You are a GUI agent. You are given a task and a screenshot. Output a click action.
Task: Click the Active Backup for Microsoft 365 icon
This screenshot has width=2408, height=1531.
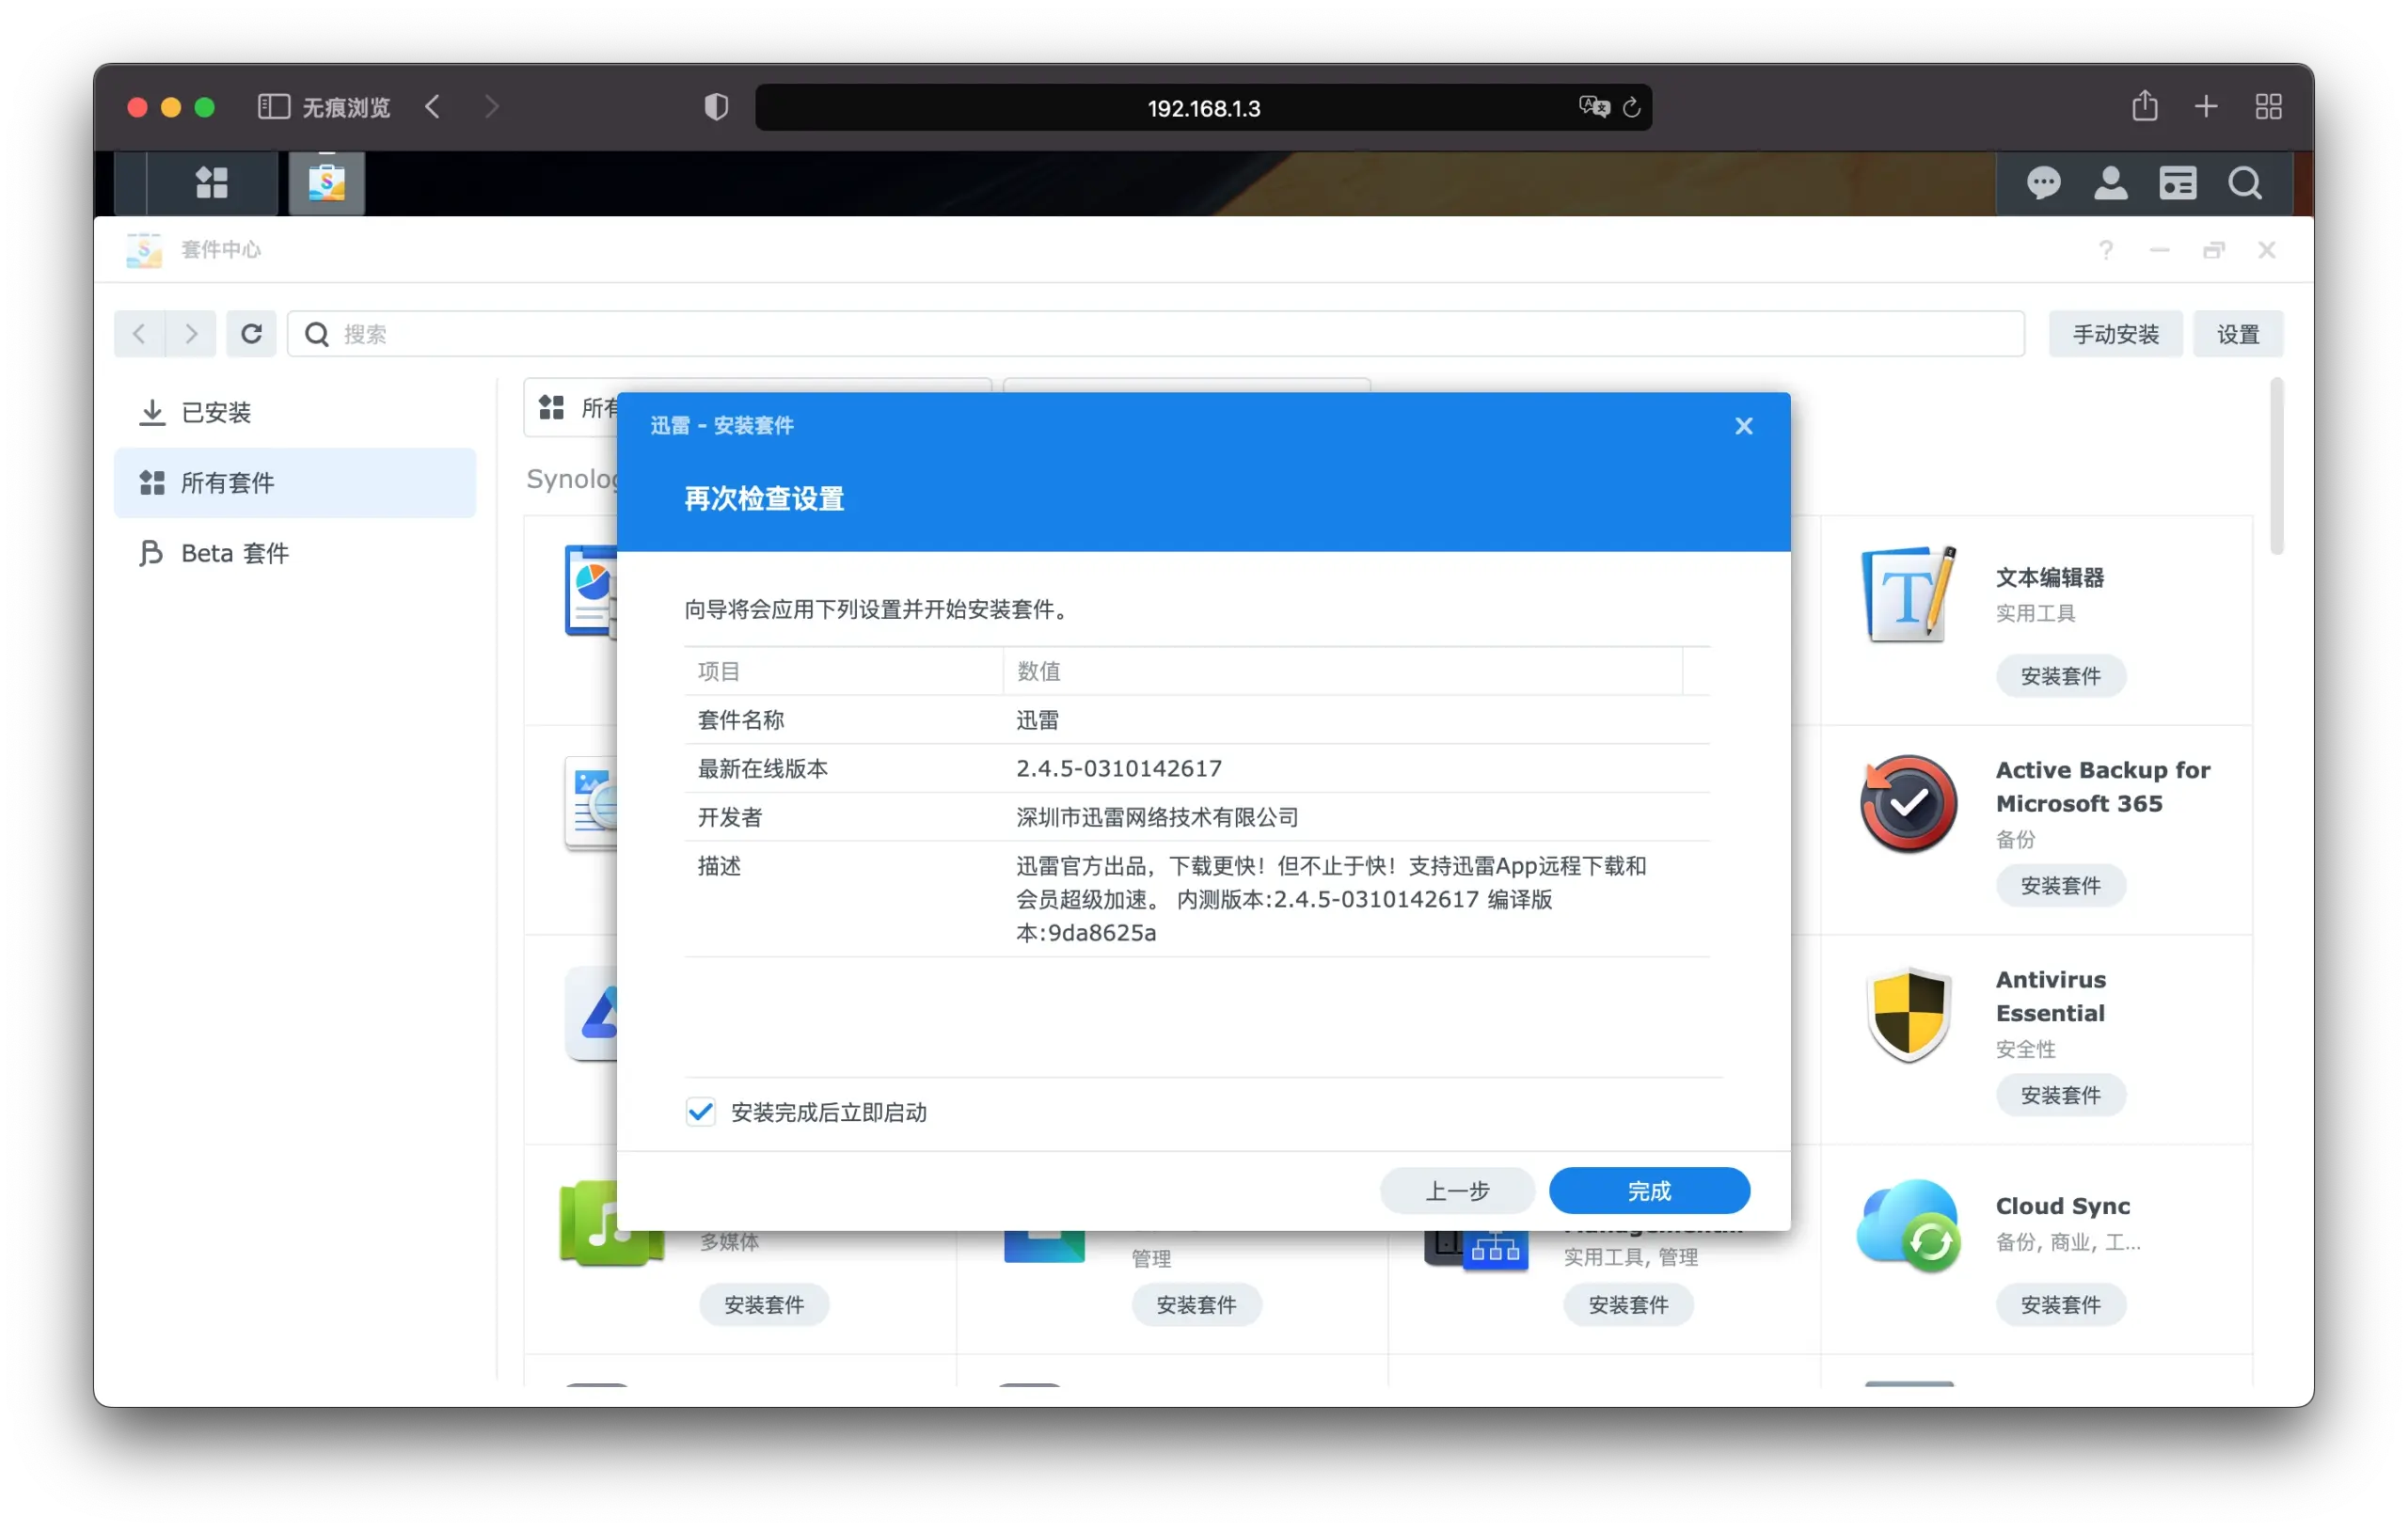coord(1908,804)
